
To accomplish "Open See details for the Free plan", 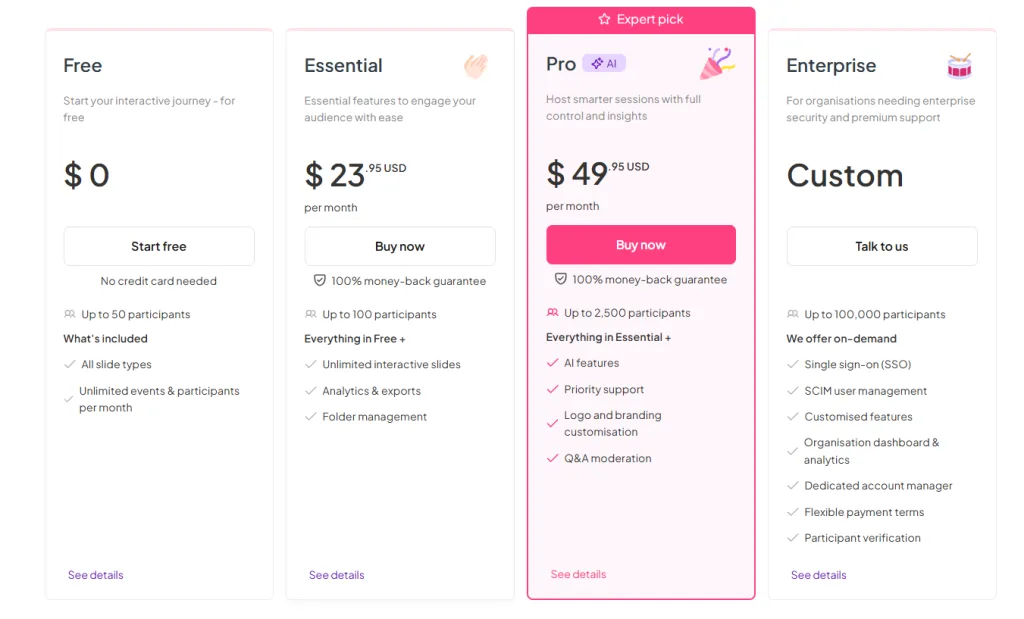I will tap(96, 575).
